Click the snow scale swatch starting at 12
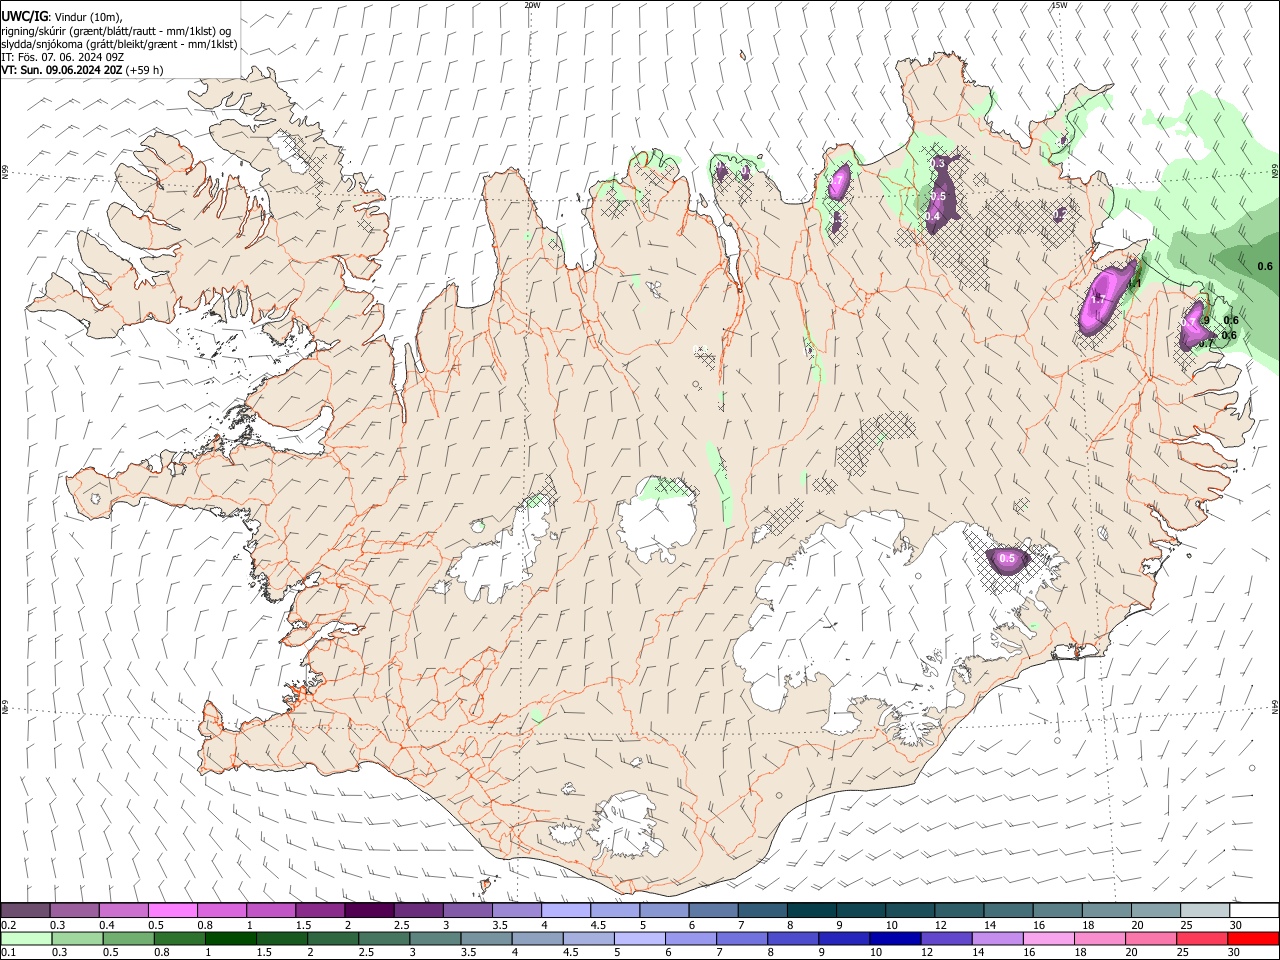This screenshot has width=1280, height=960. tap(960, 911)
